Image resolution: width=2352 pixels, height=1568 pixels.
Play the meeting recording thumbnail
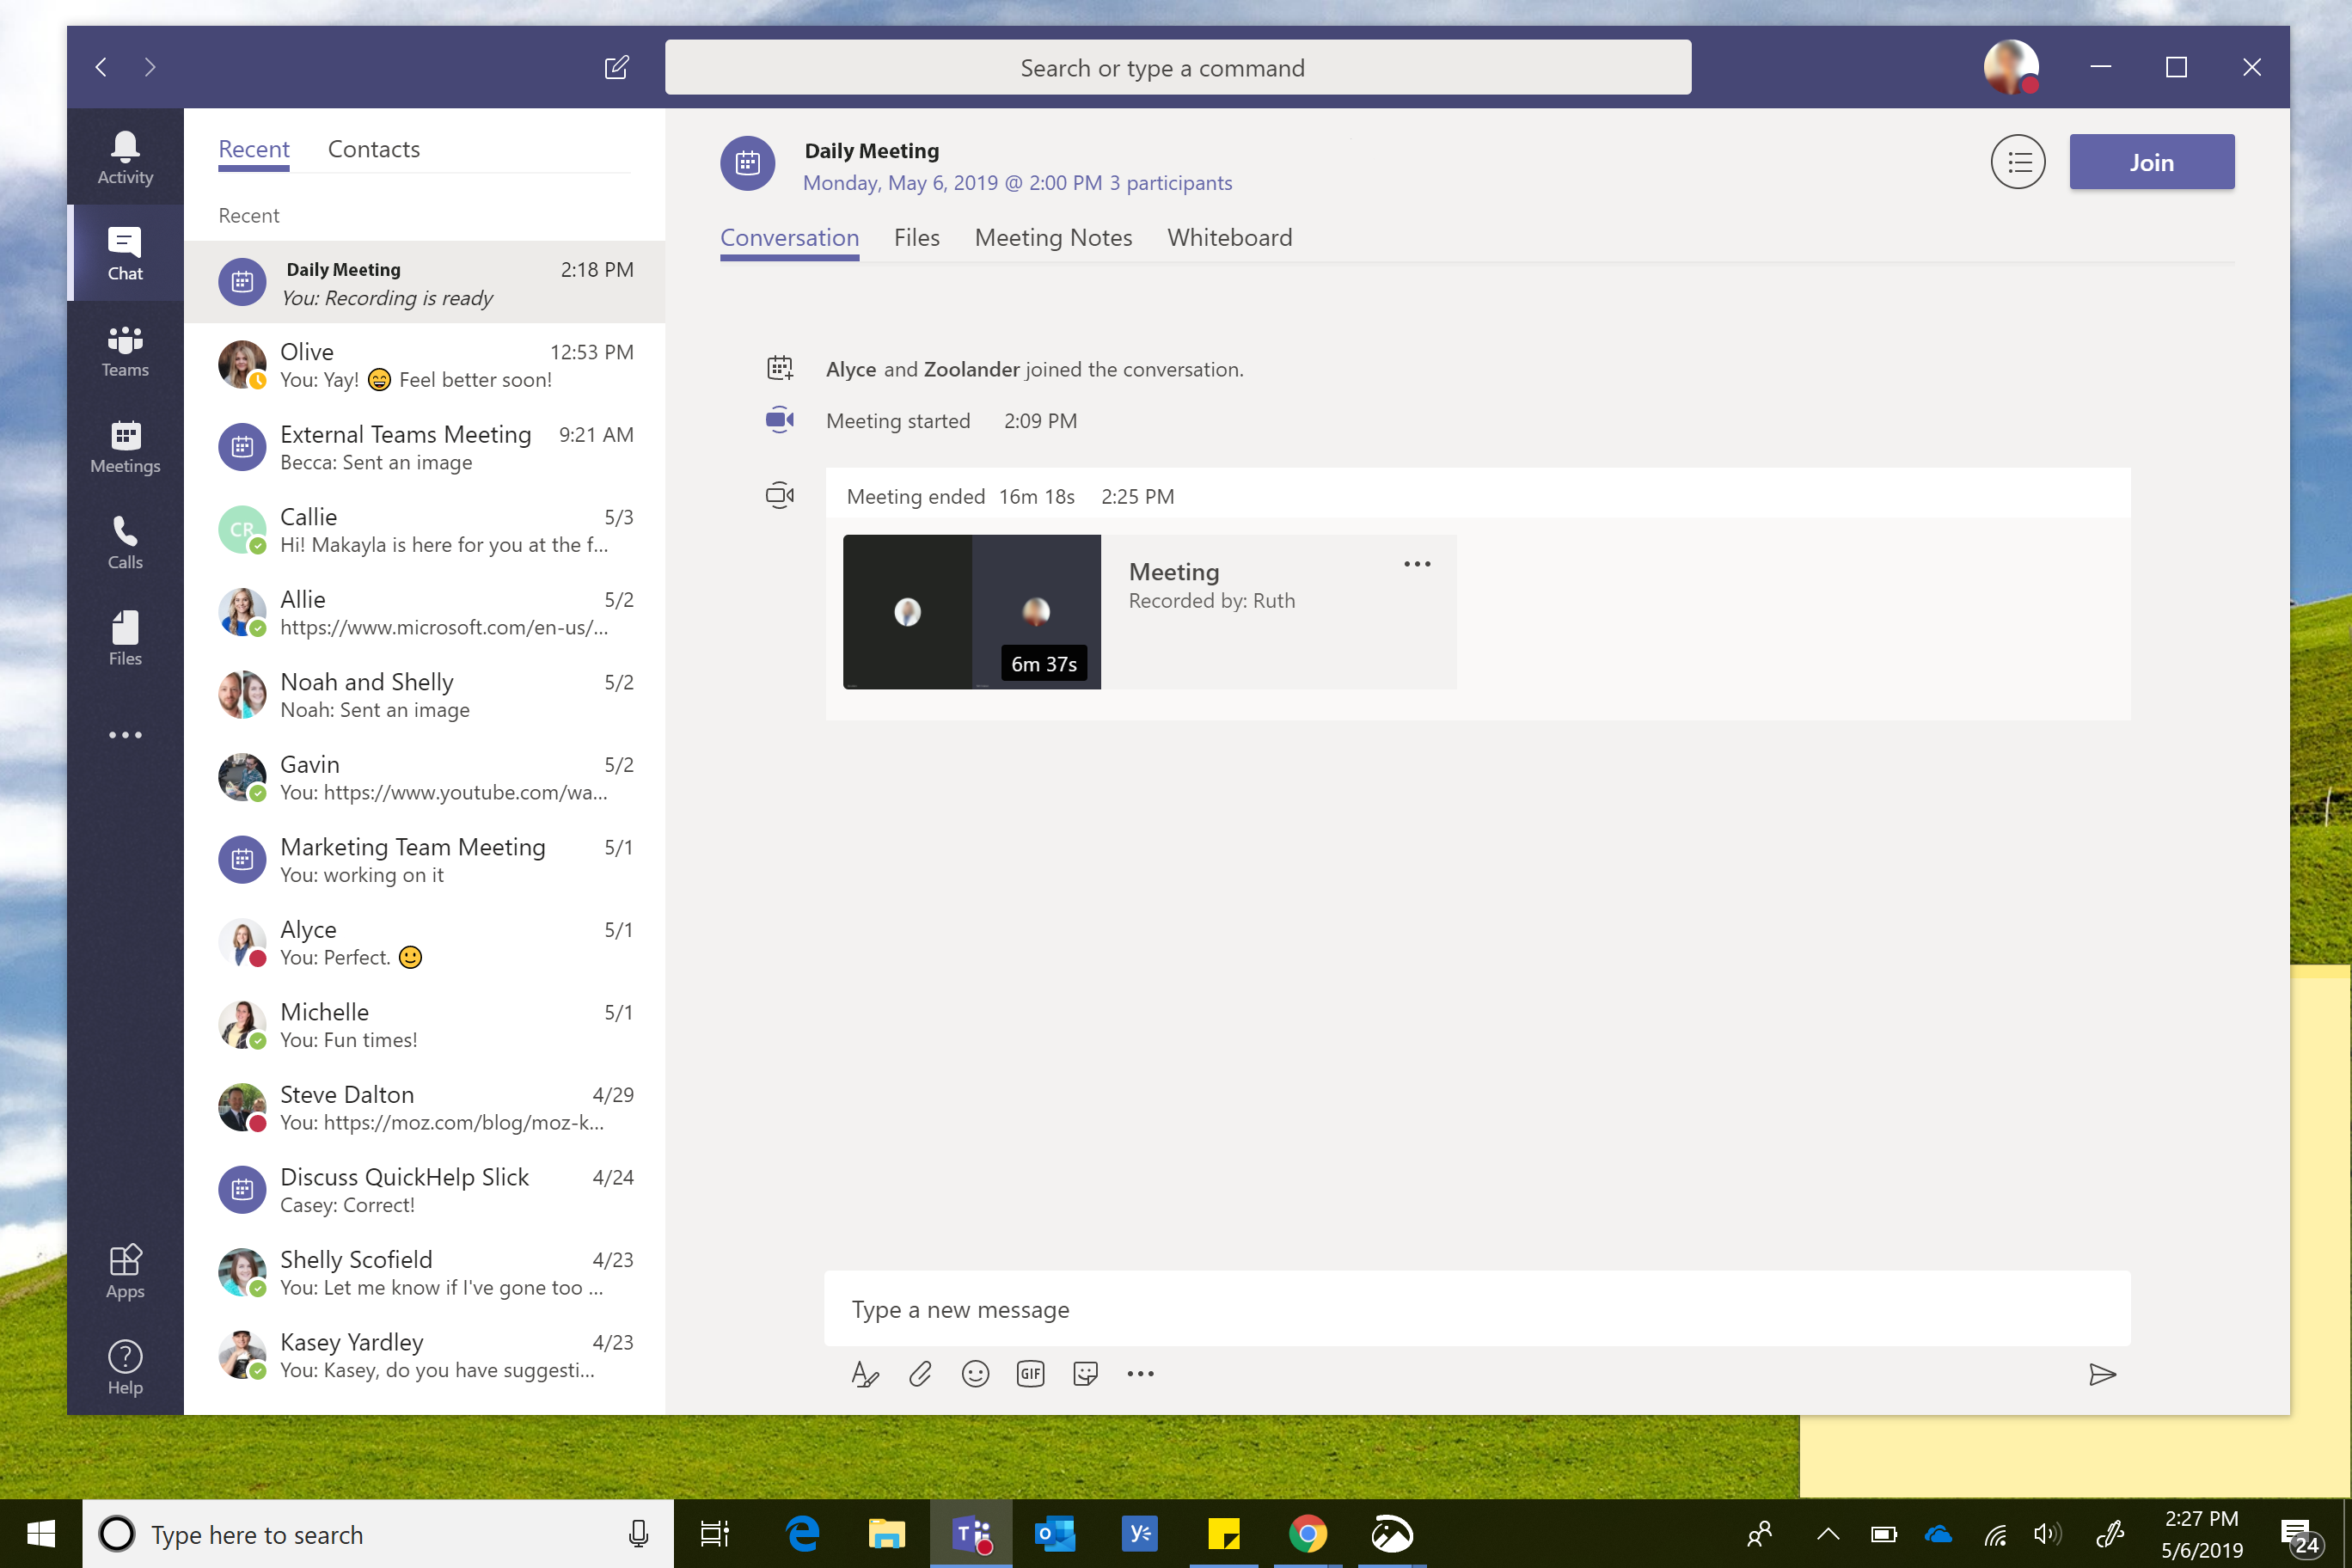pos(971,612)
